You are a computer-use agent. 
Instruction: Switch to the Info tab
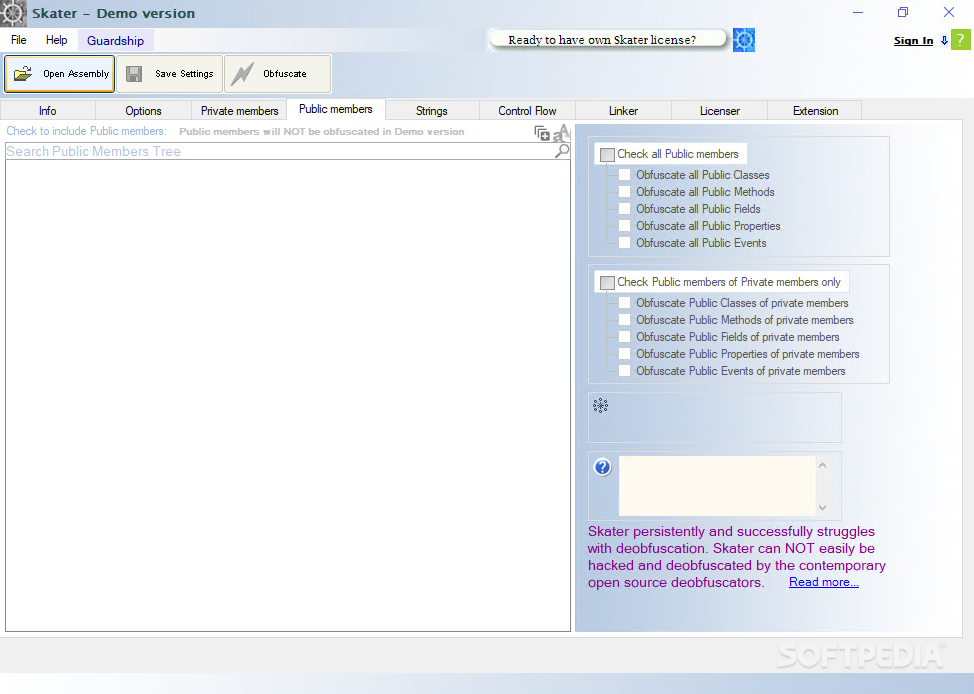coord(48,111)
